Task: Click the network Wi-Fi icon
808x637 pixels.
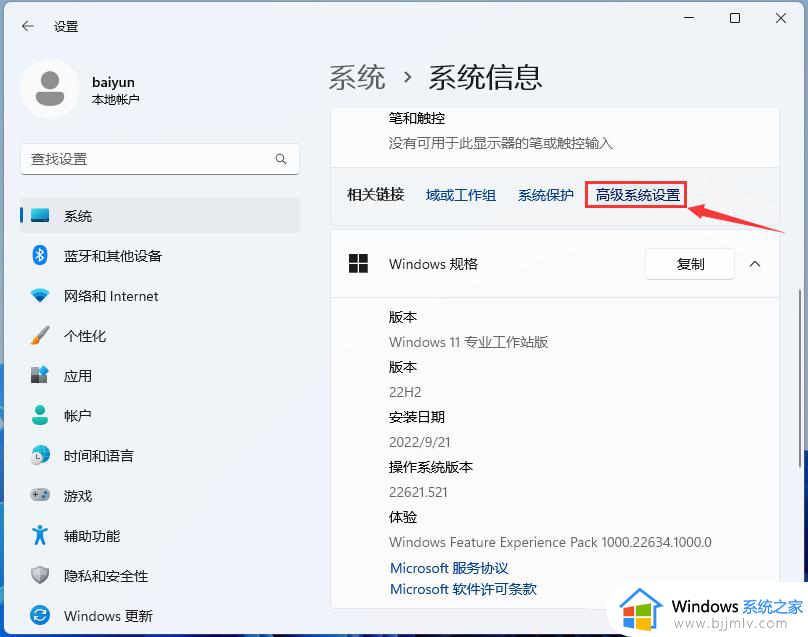Action: click(x=40, y=295)
